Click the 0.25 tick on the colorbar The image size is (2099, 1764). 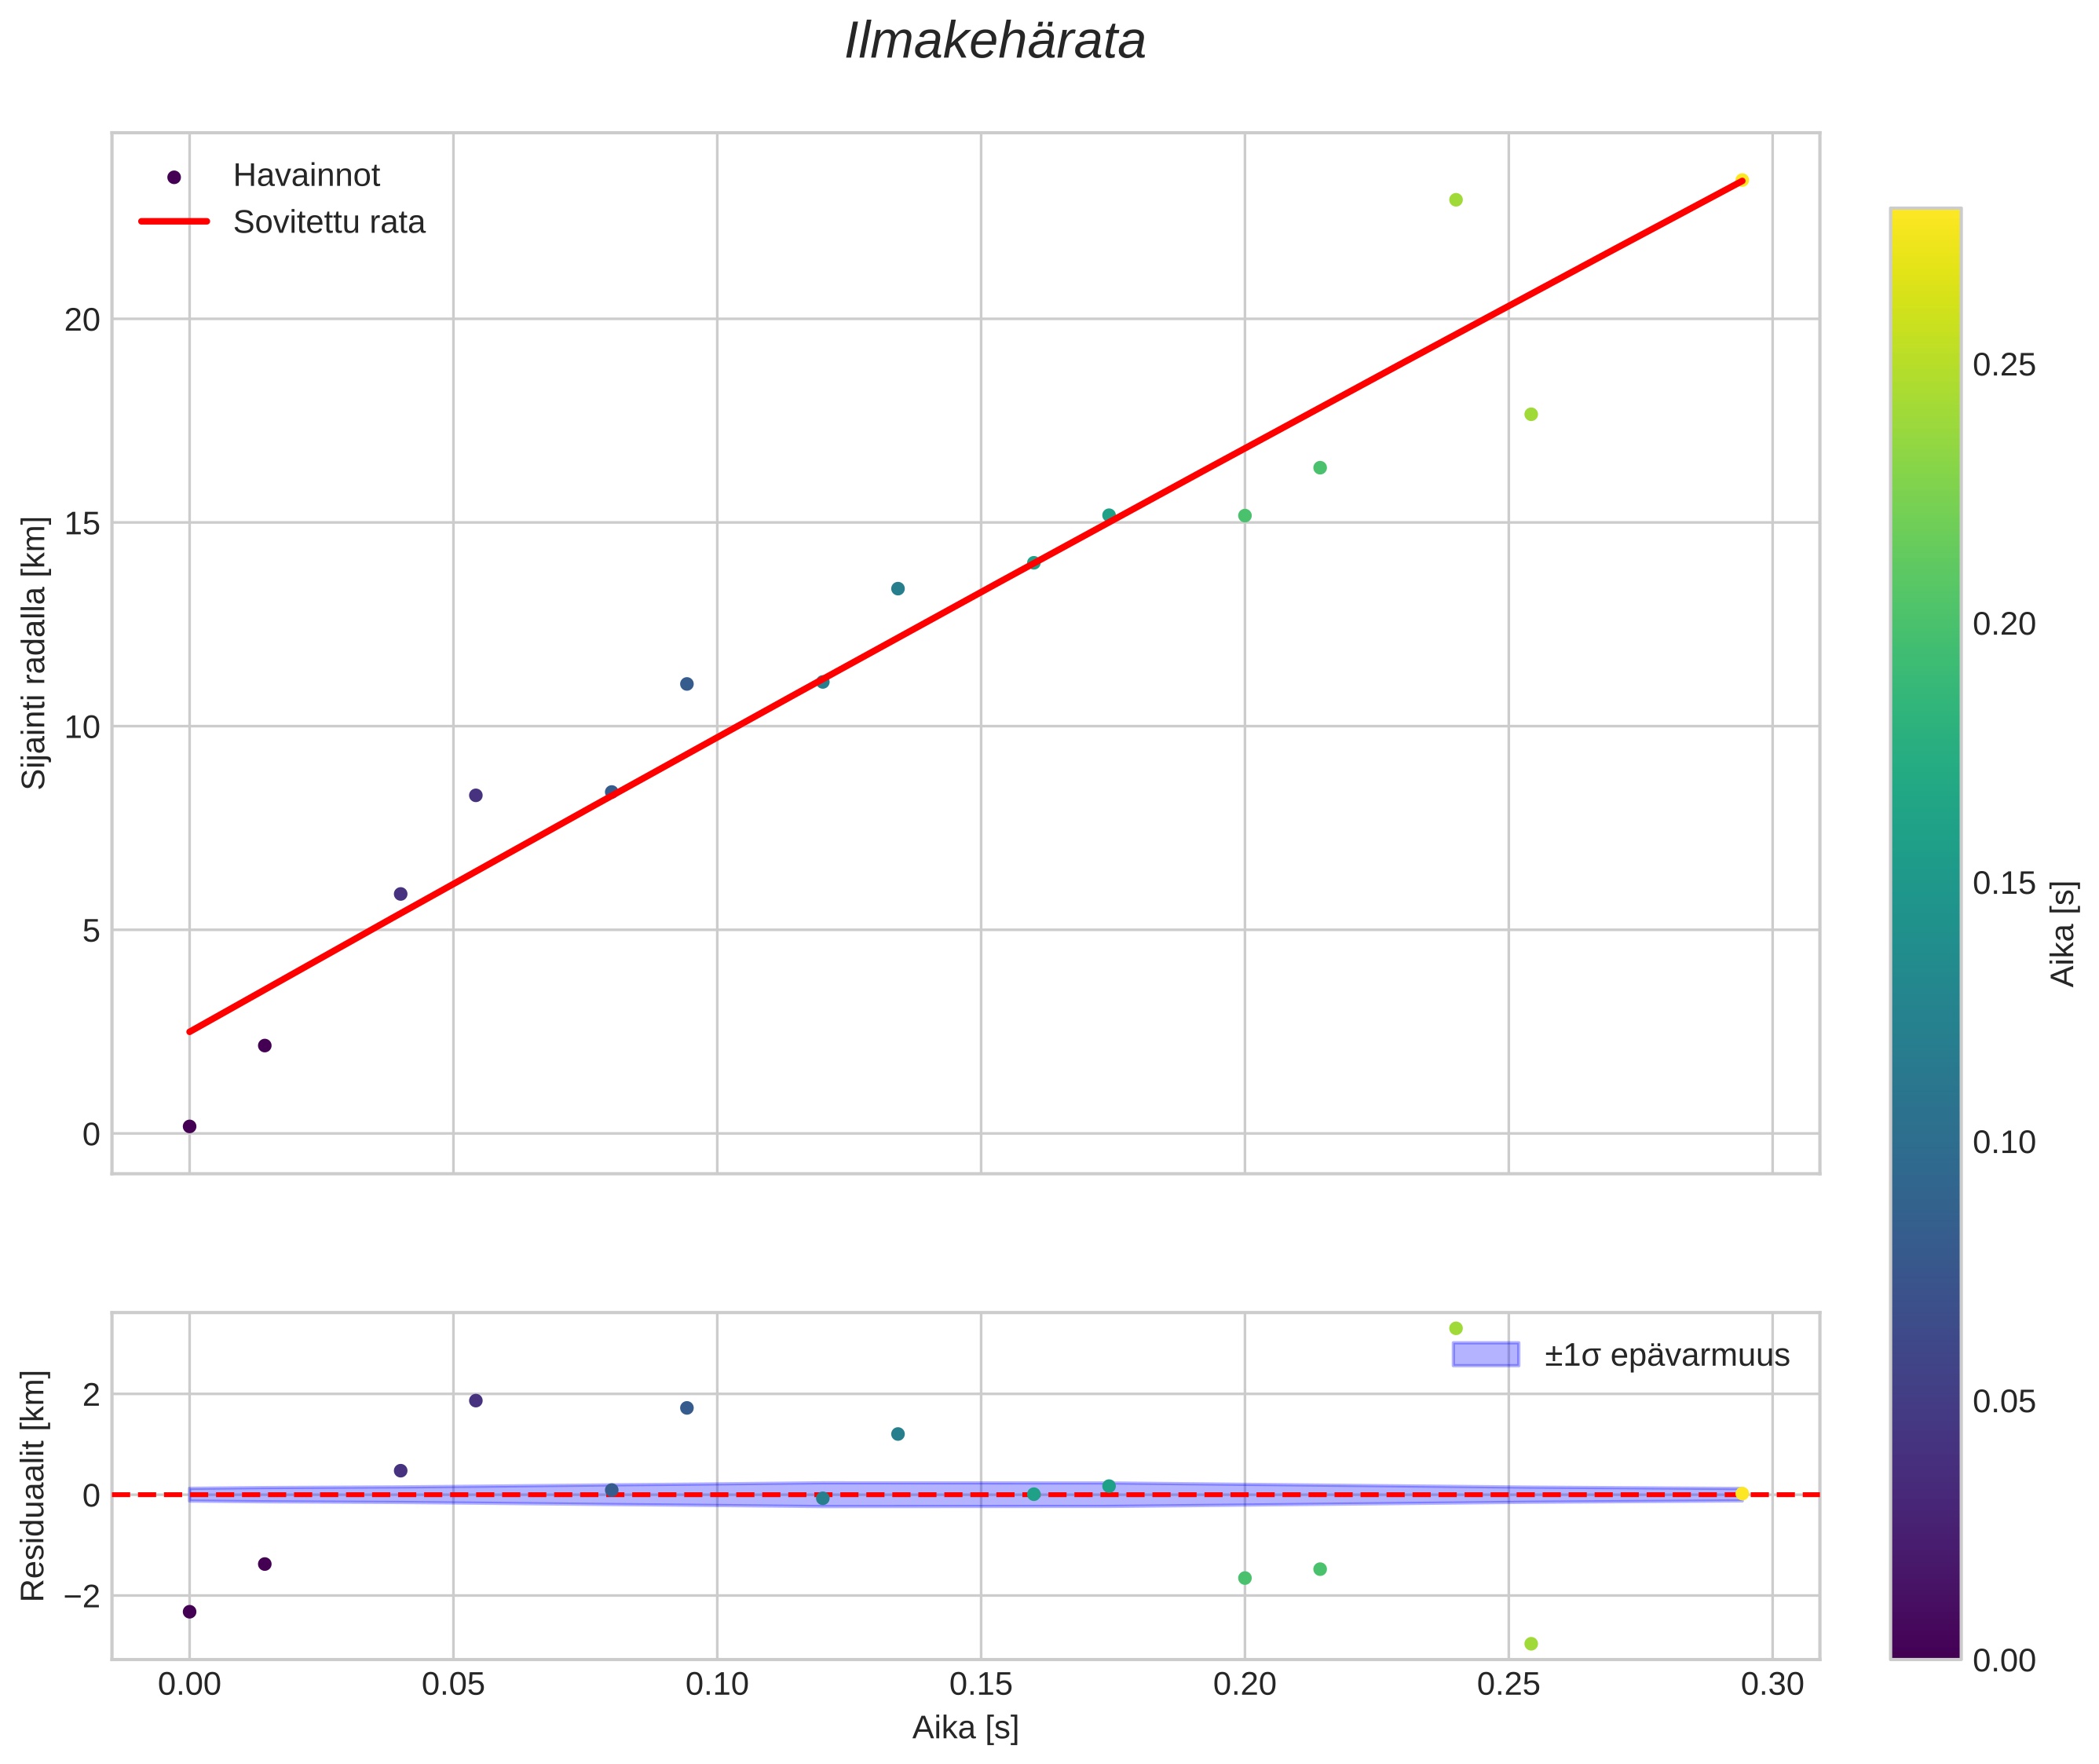(2004, 366)
